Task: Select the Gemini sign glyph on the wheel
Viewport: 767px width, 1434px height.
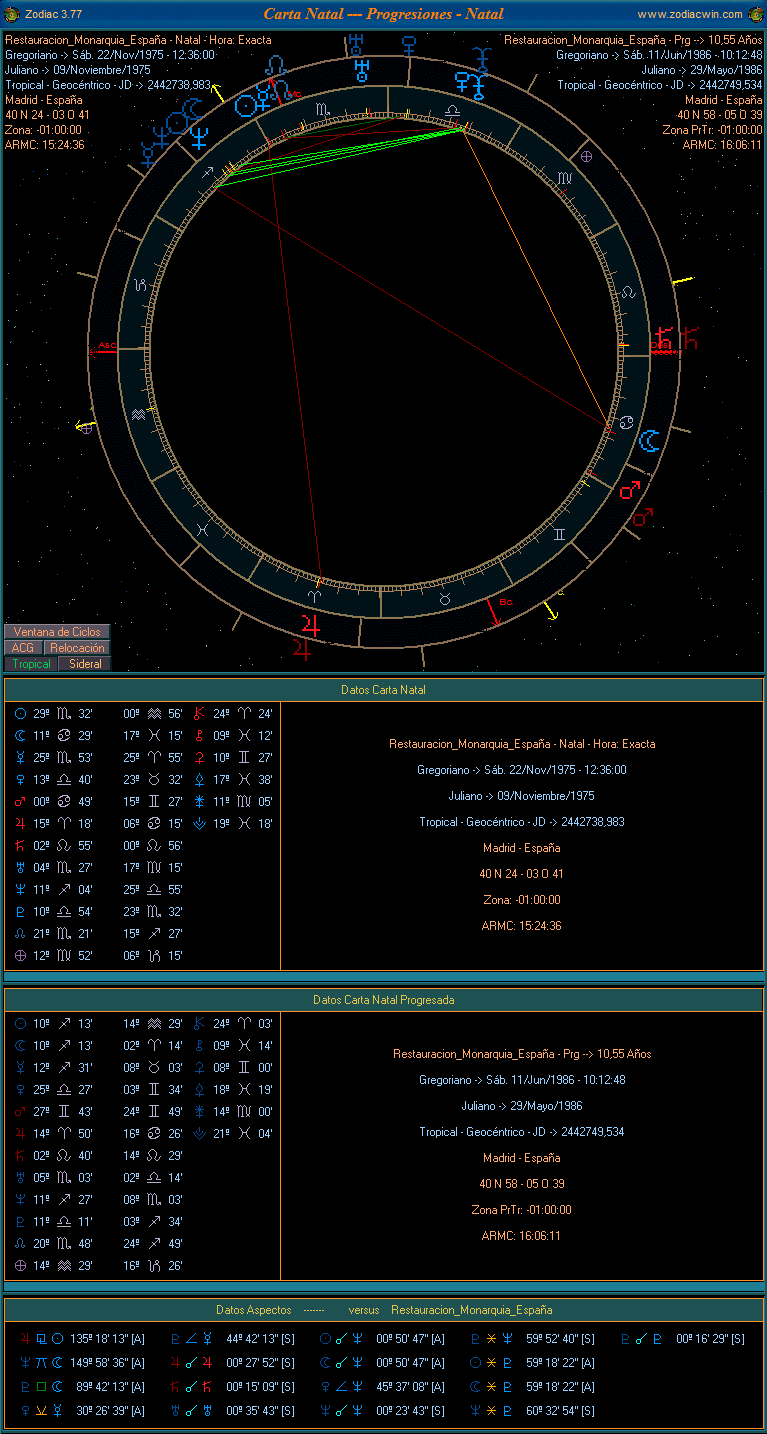Action: pyautogui.click(x=559, y=533)
